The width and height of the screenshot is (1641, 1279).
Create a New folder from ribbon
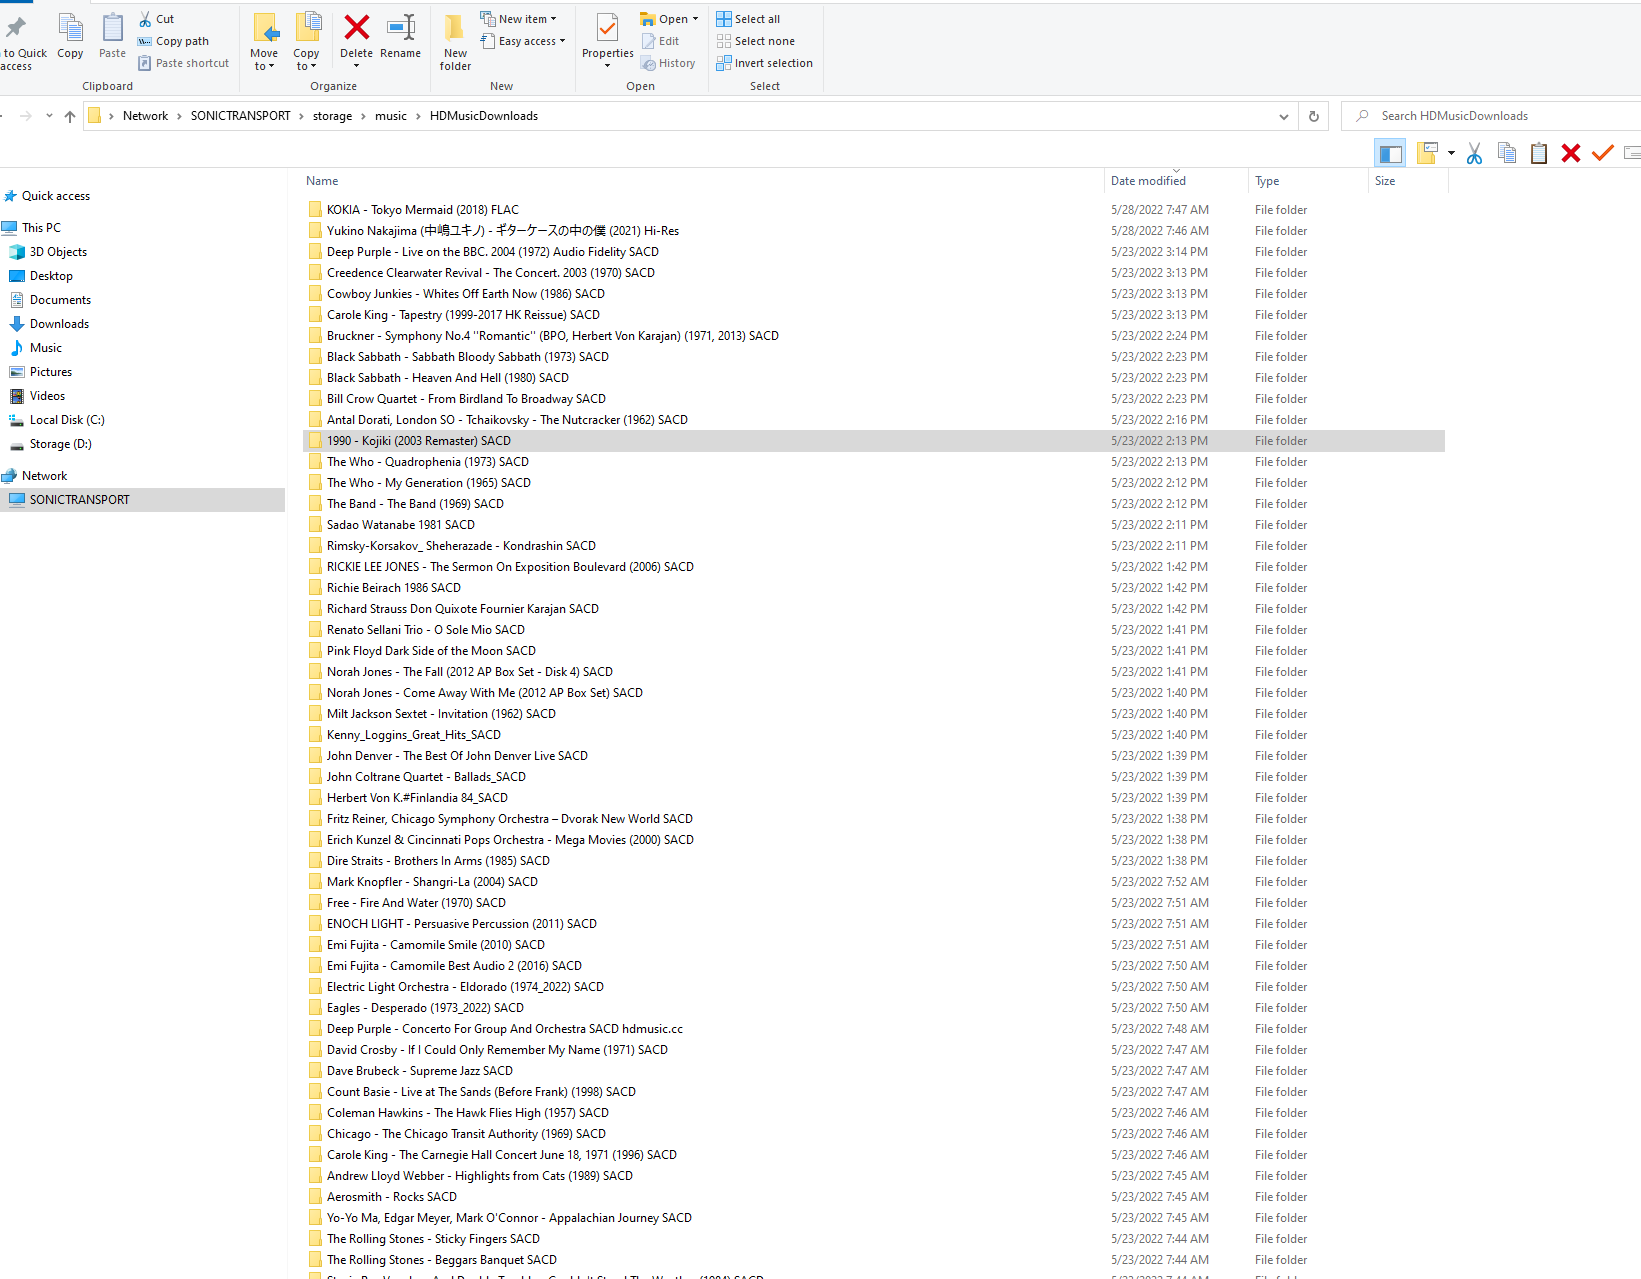[x=455, y=41]
